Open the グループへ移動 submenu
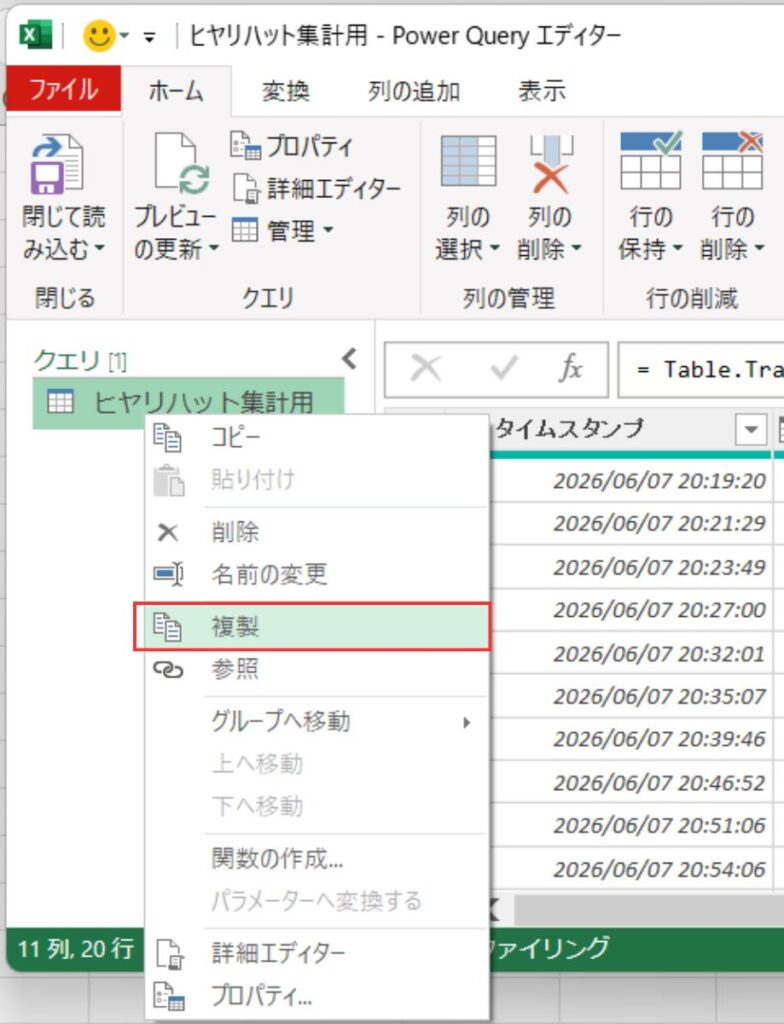The width and height of the screenshot is (784, 1024). click(x=316, y=722)
